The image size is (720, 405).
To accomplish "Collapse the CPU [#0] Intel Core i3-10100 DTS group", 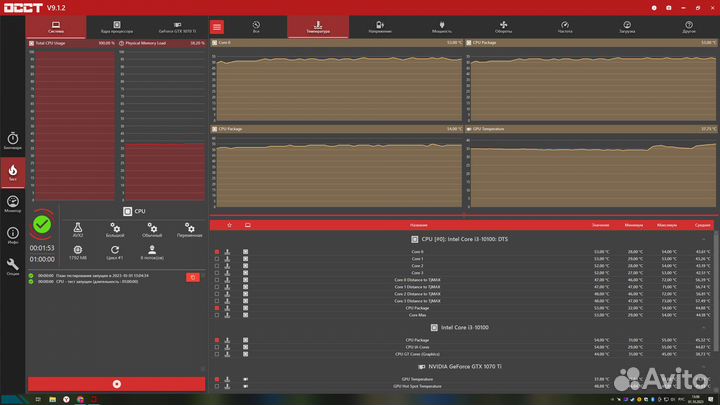I will click(703, 239).
